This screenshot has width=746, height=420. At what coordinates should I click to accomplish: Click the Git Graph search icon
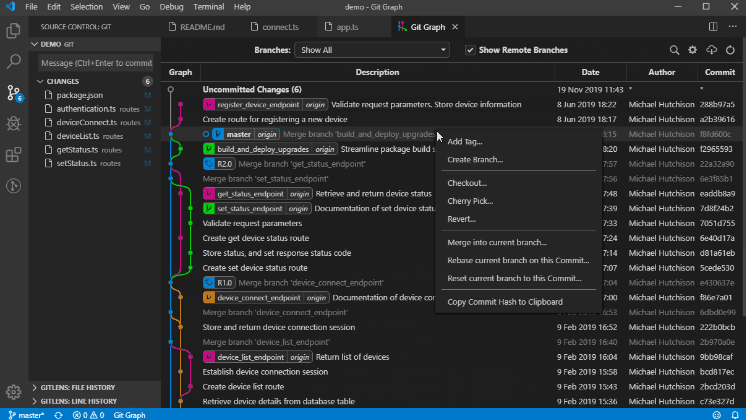[674, 50]
